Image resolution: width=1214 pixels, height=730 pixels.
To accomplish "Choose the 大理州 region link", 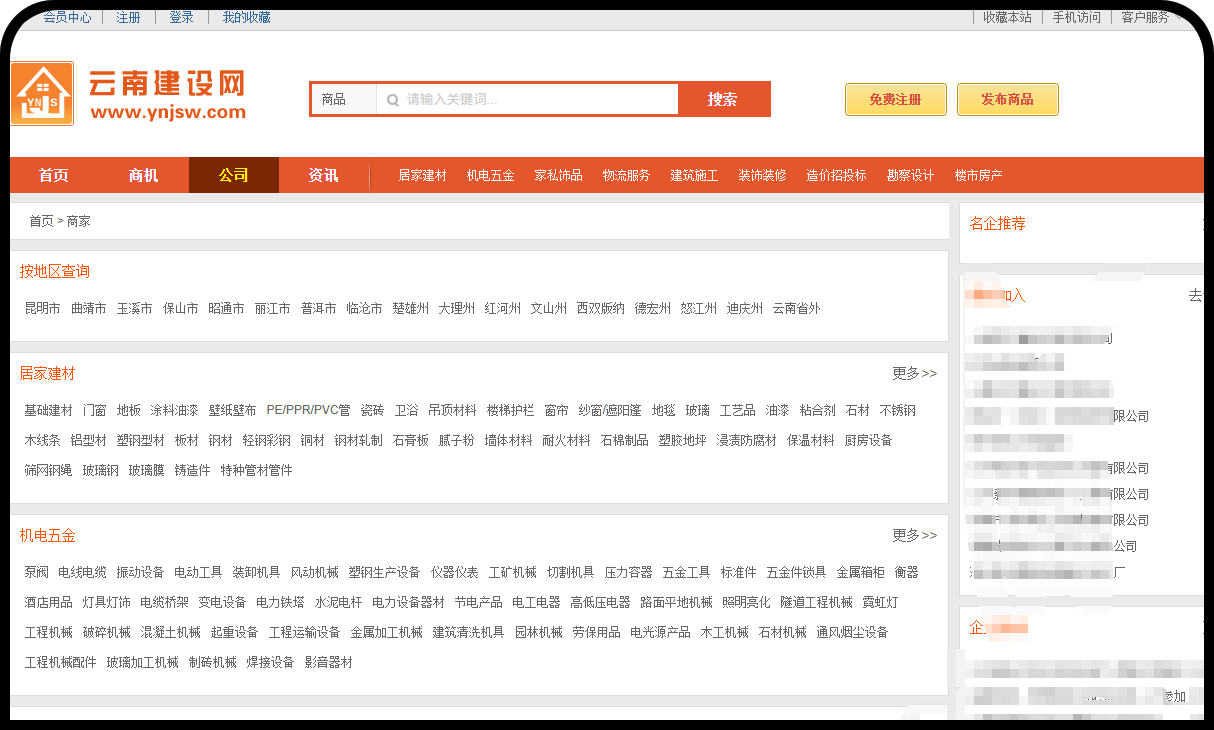I will click(x=456, y=308).
